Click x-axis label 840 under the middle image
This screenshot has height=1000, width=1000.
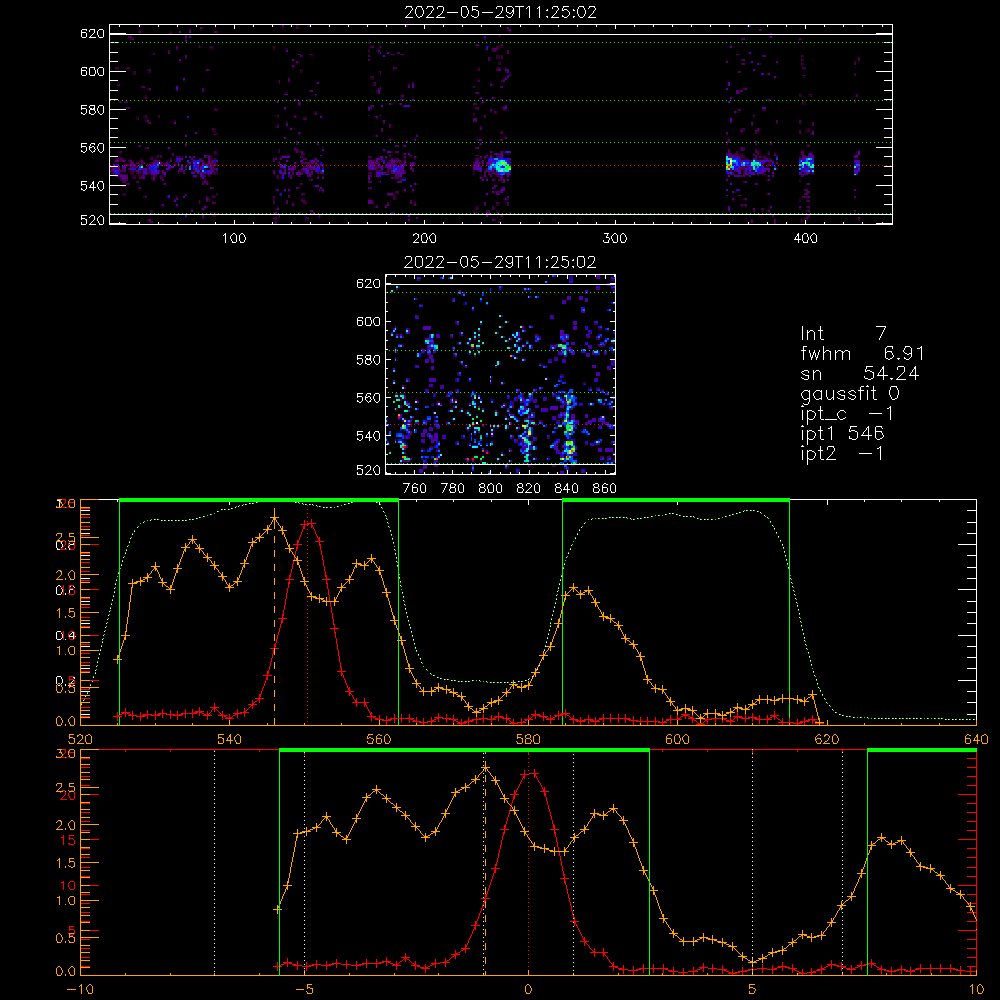(x=566, y=489)
